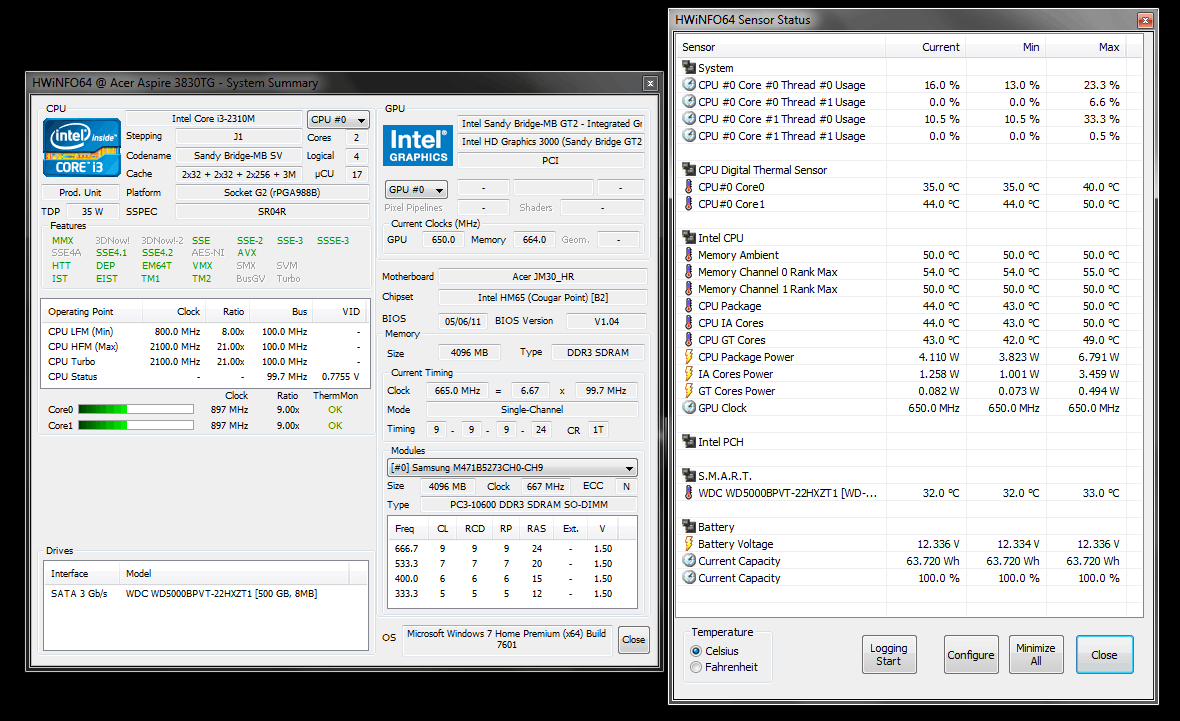Click thermometer icon next to Memory Ambient
1180x721 pixels.
(689, 255)
